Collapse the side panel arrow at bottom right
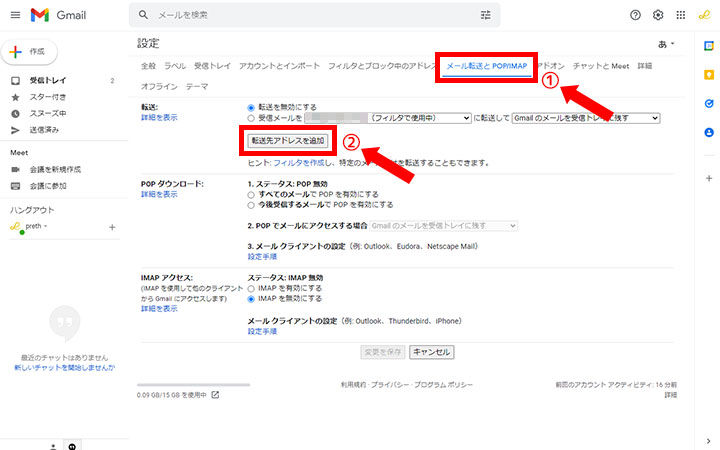 [709, 441]
